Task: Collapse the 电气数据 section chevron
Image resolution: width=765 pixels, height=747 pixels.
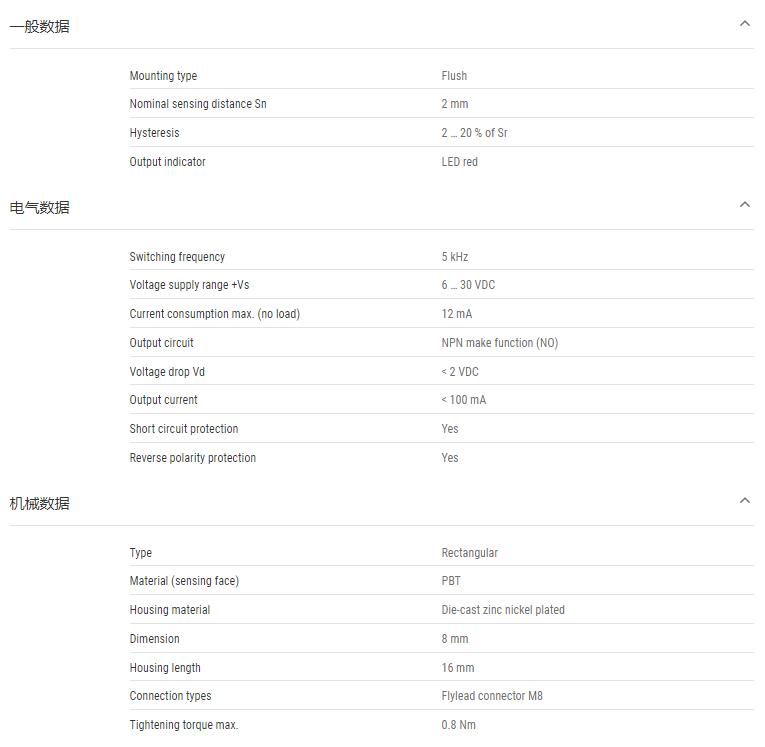Action: 744,205
